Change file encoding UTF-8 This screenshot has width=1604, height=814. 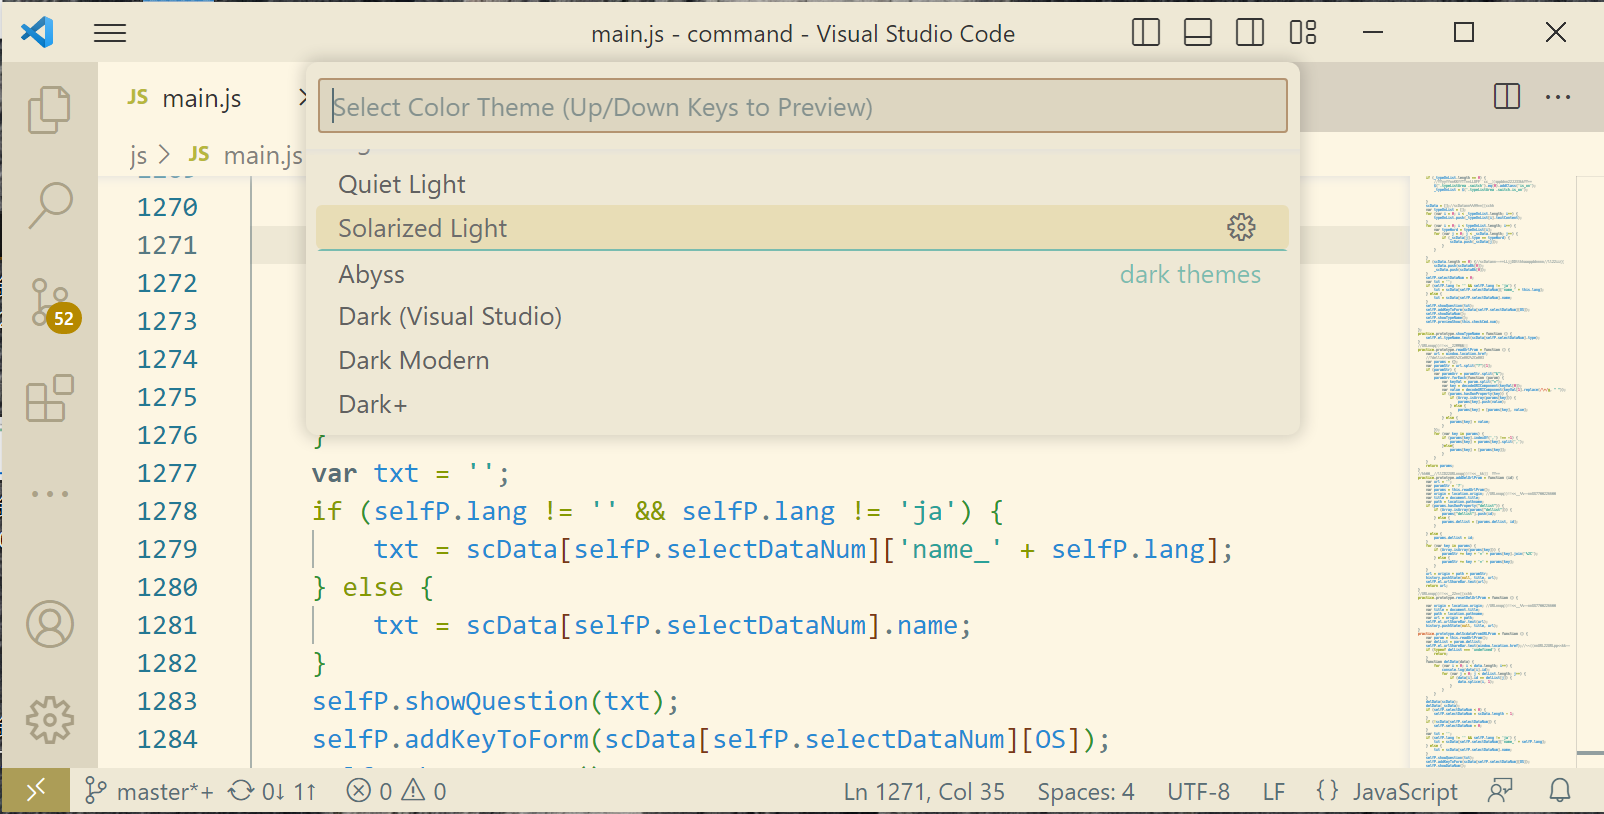click(1199, 791)
